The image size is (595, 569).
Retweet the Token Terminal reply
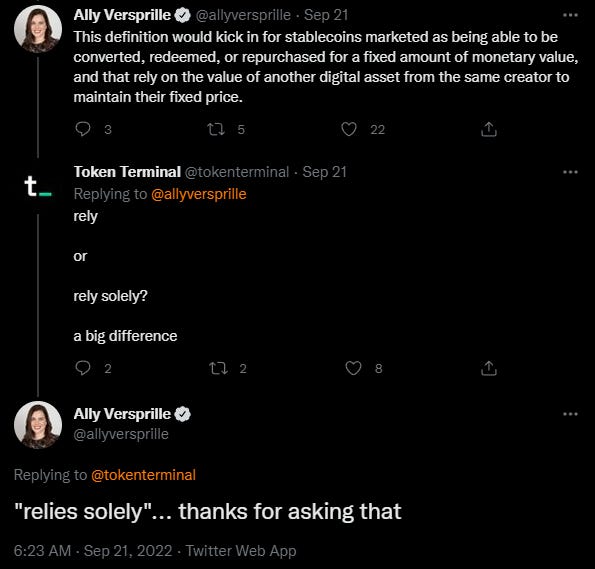tap(218, 368)
